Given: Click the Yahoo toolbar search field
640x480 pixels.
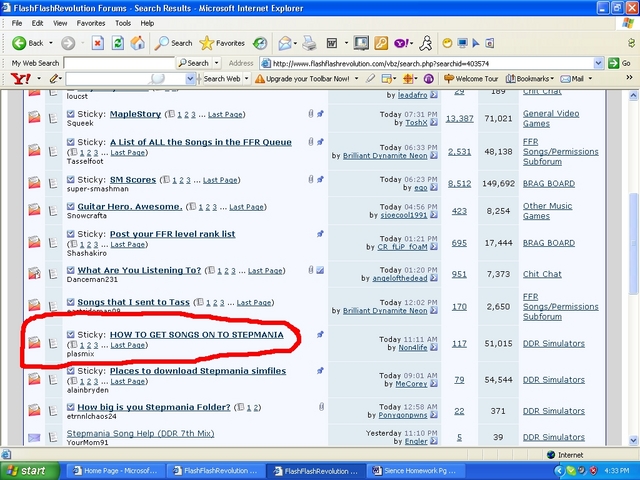Looking at the screenshot, I should 126,78.
